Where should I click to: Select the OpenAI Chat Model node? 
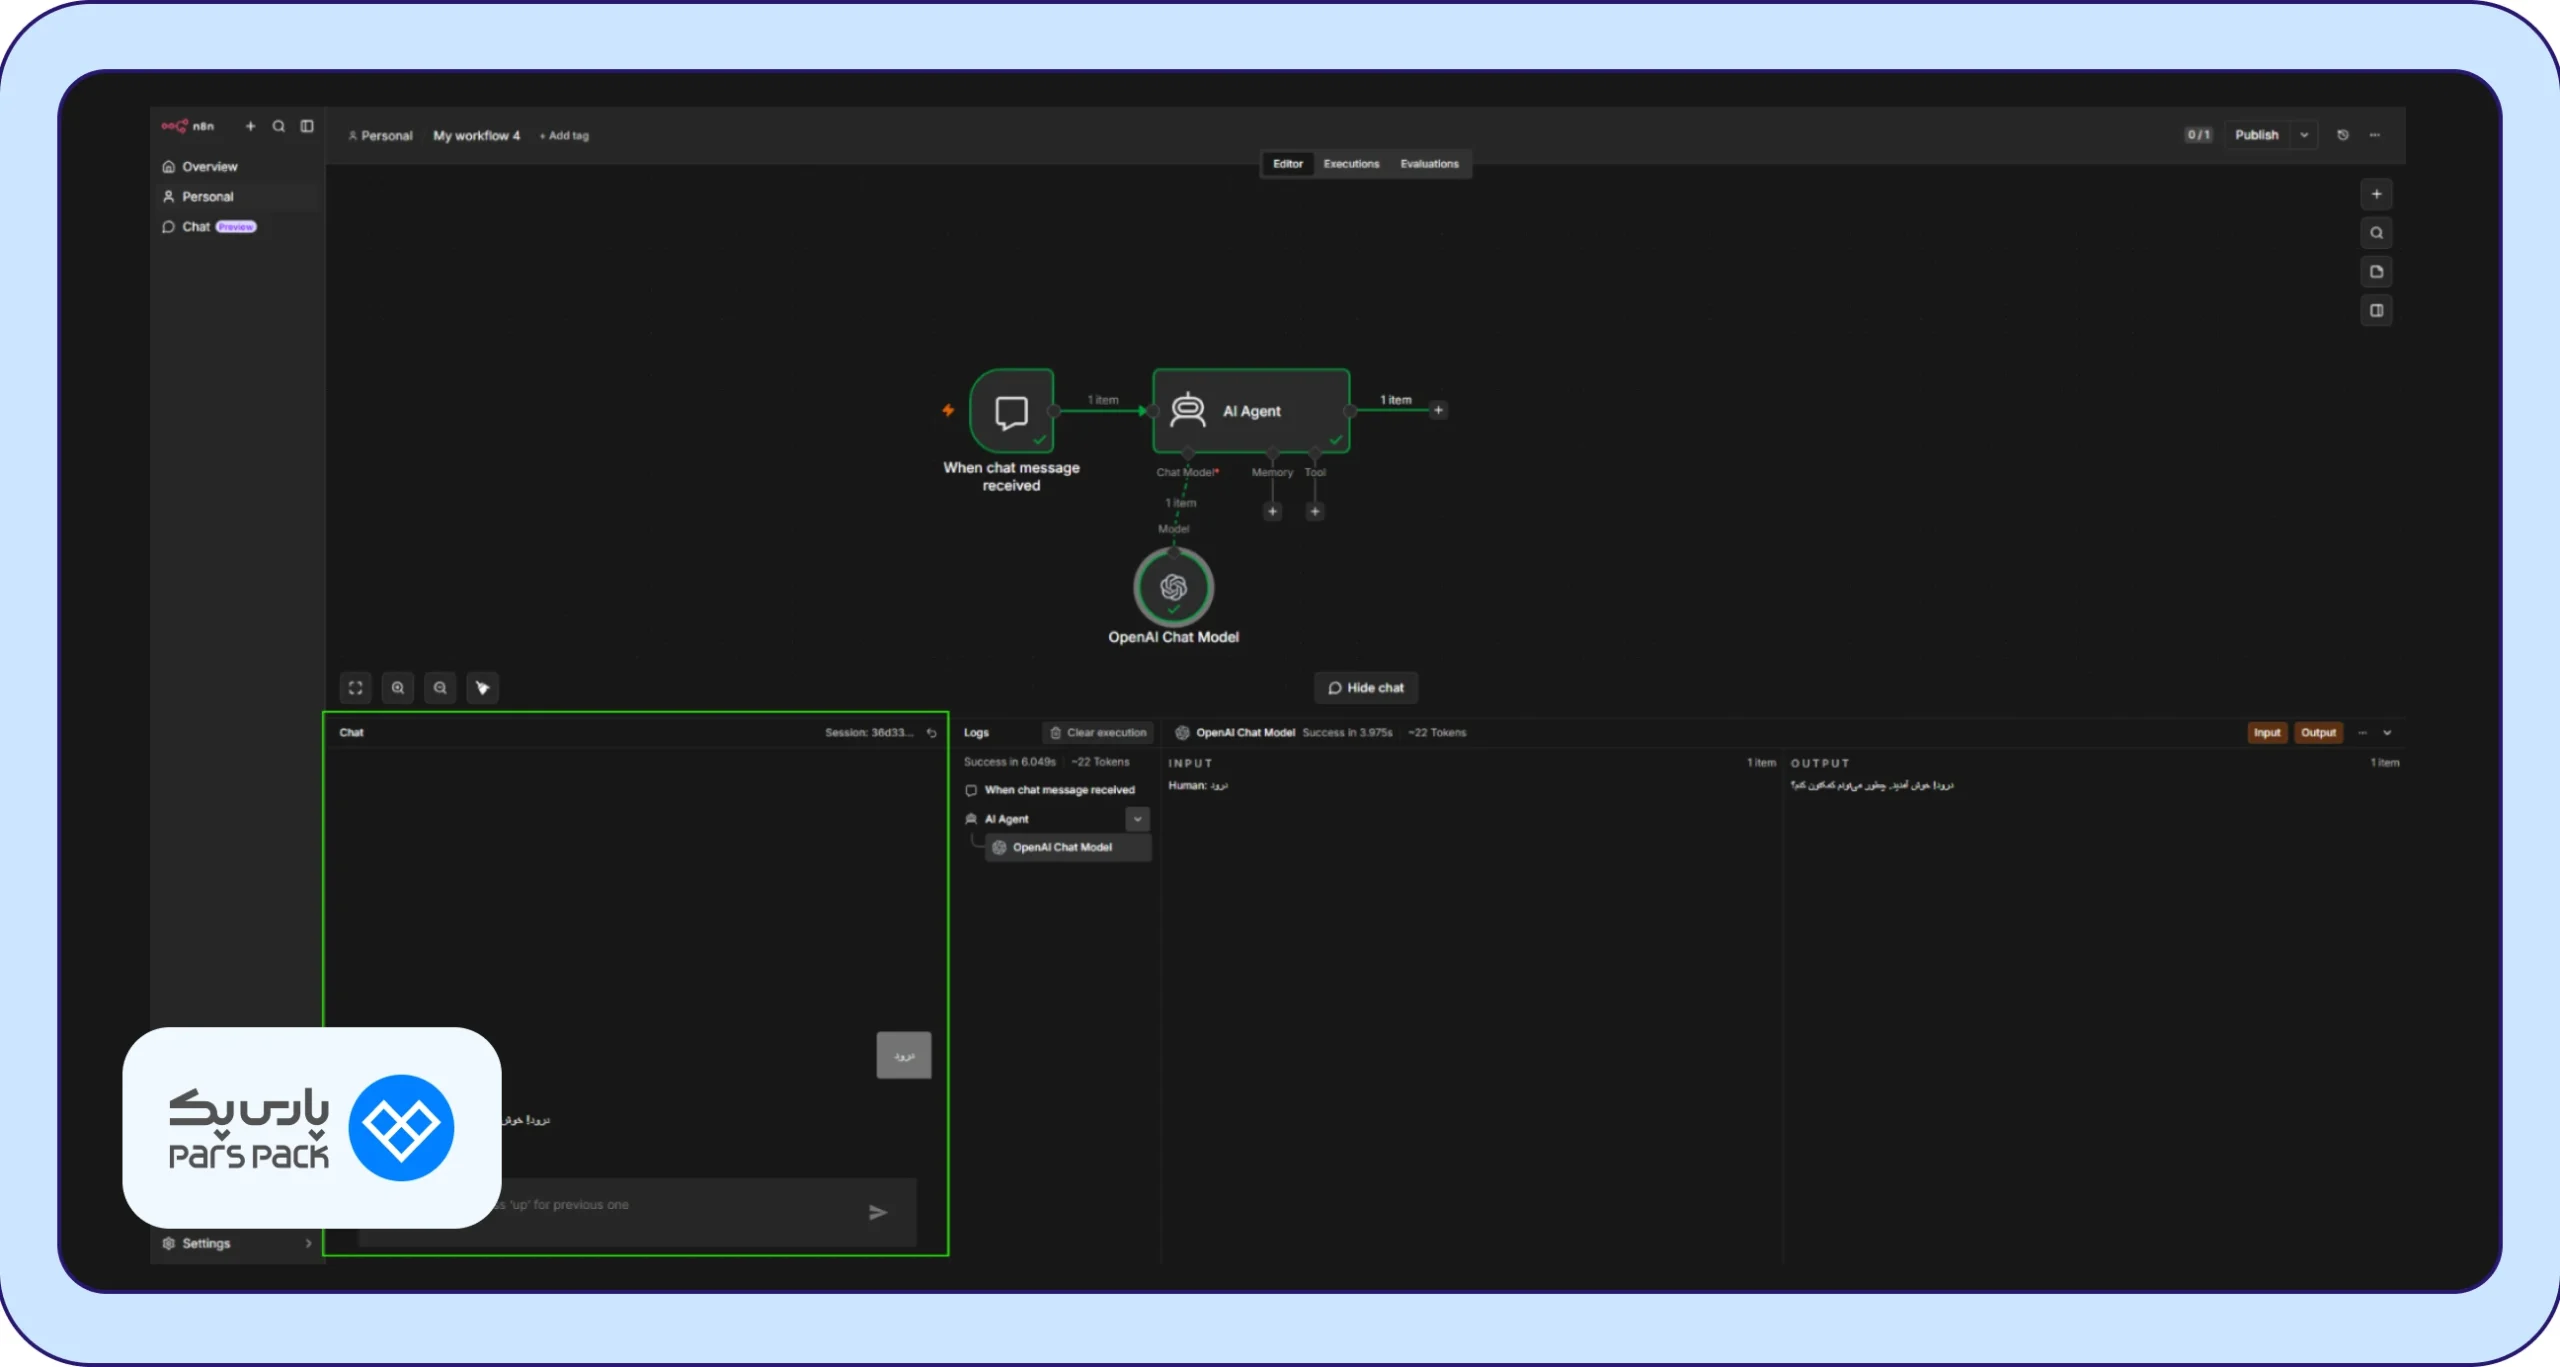click(x=1173, y=587)
